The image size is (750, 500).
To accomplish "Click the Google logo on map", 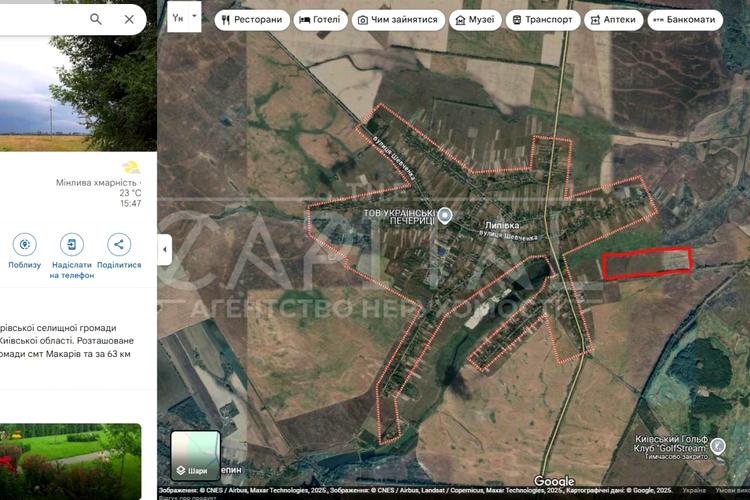I will pyautogui.click(x=554, y=481).
